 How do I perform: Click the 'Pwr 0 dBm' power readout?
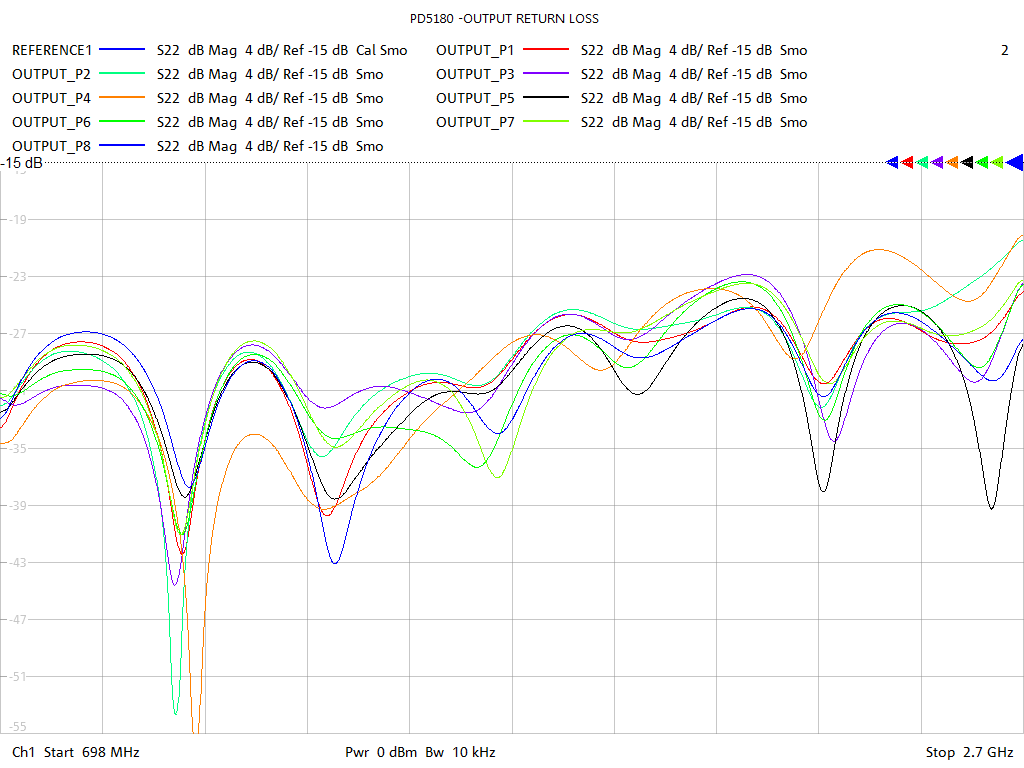click(381, 752)
